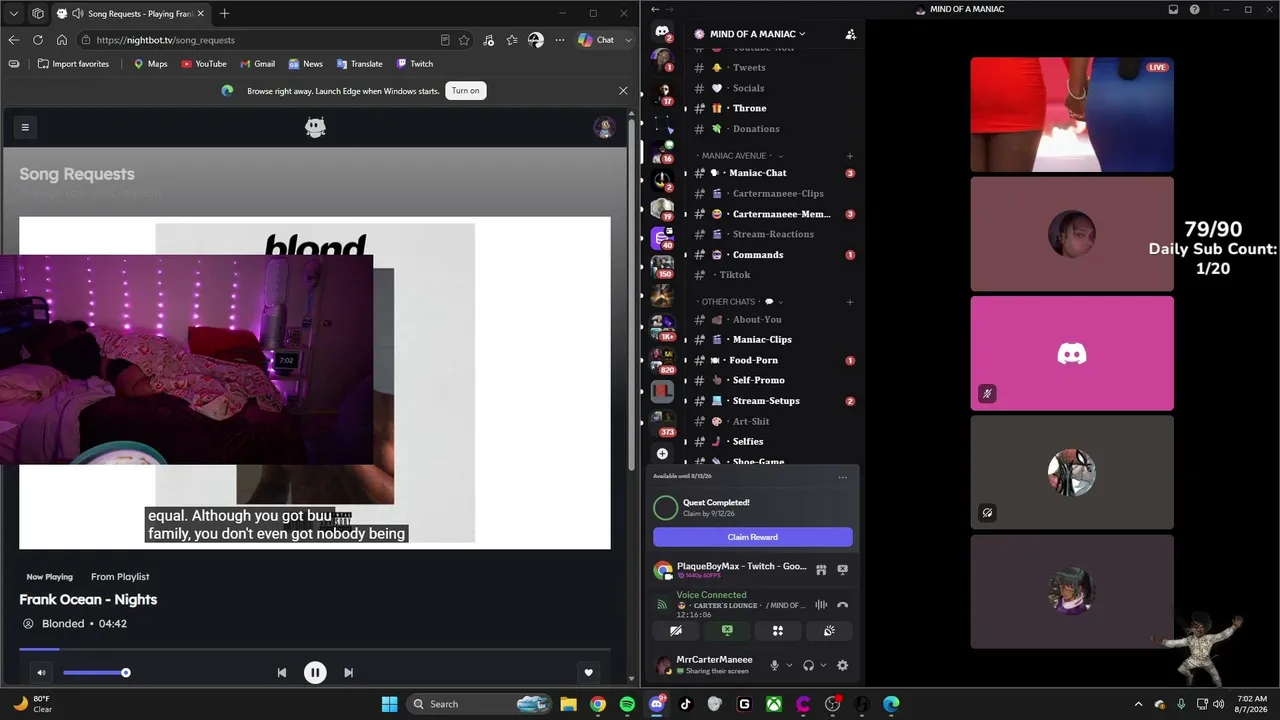Open Edge reader view icon
The image size is (1280, 720).
(445, 40)
